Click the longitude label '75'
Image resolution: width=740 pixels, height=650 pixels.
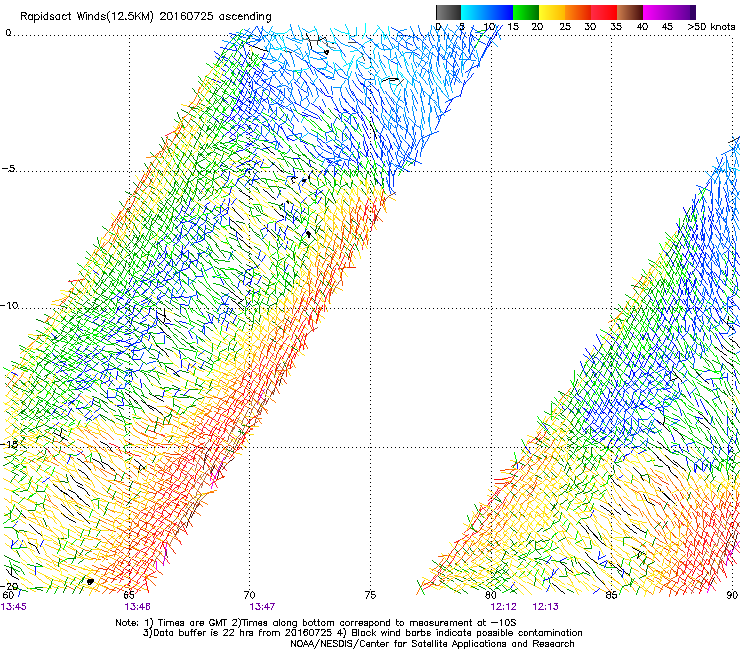[x=370, y=595]
